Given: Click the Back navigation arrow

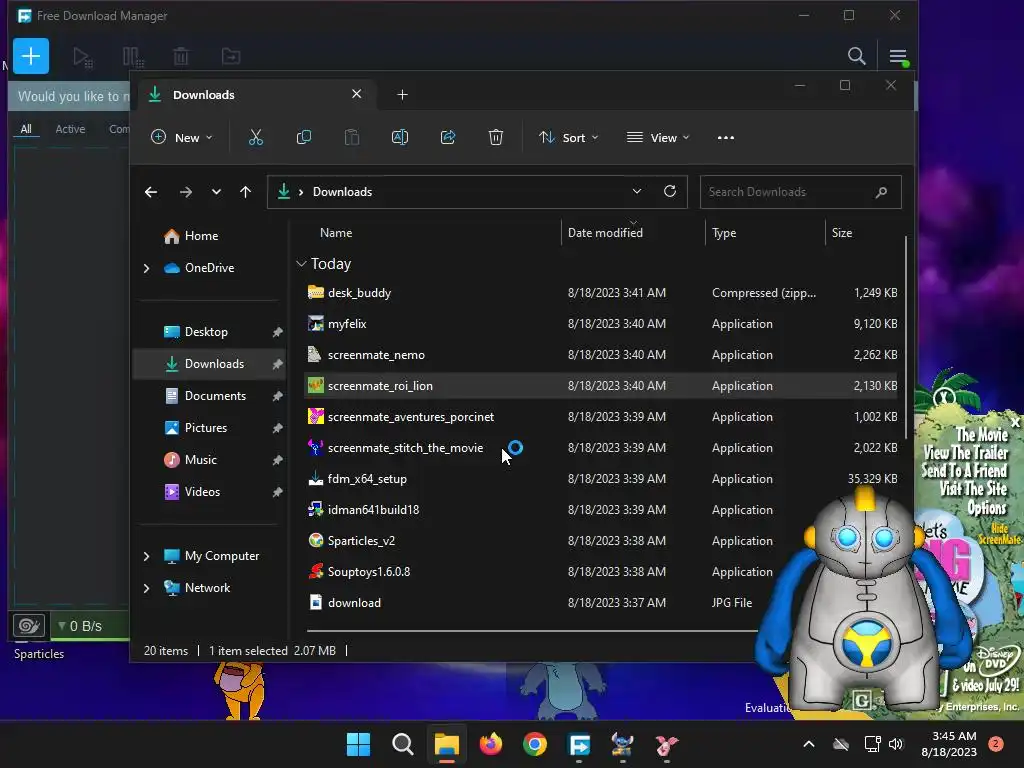Looking at the screenshot, I should (151, 192).
